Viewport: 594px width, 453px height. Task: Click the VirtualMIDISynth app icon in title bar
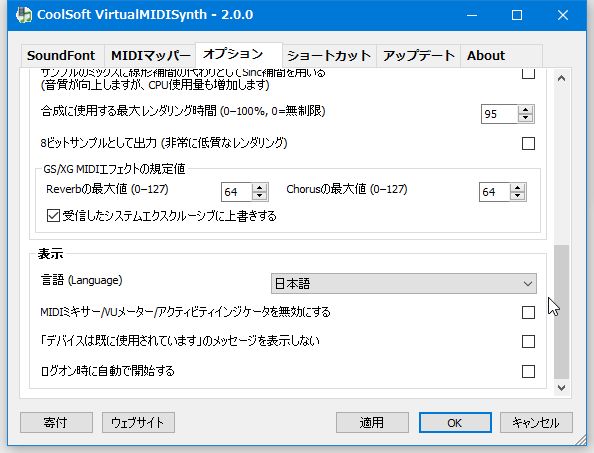(23, 15)
